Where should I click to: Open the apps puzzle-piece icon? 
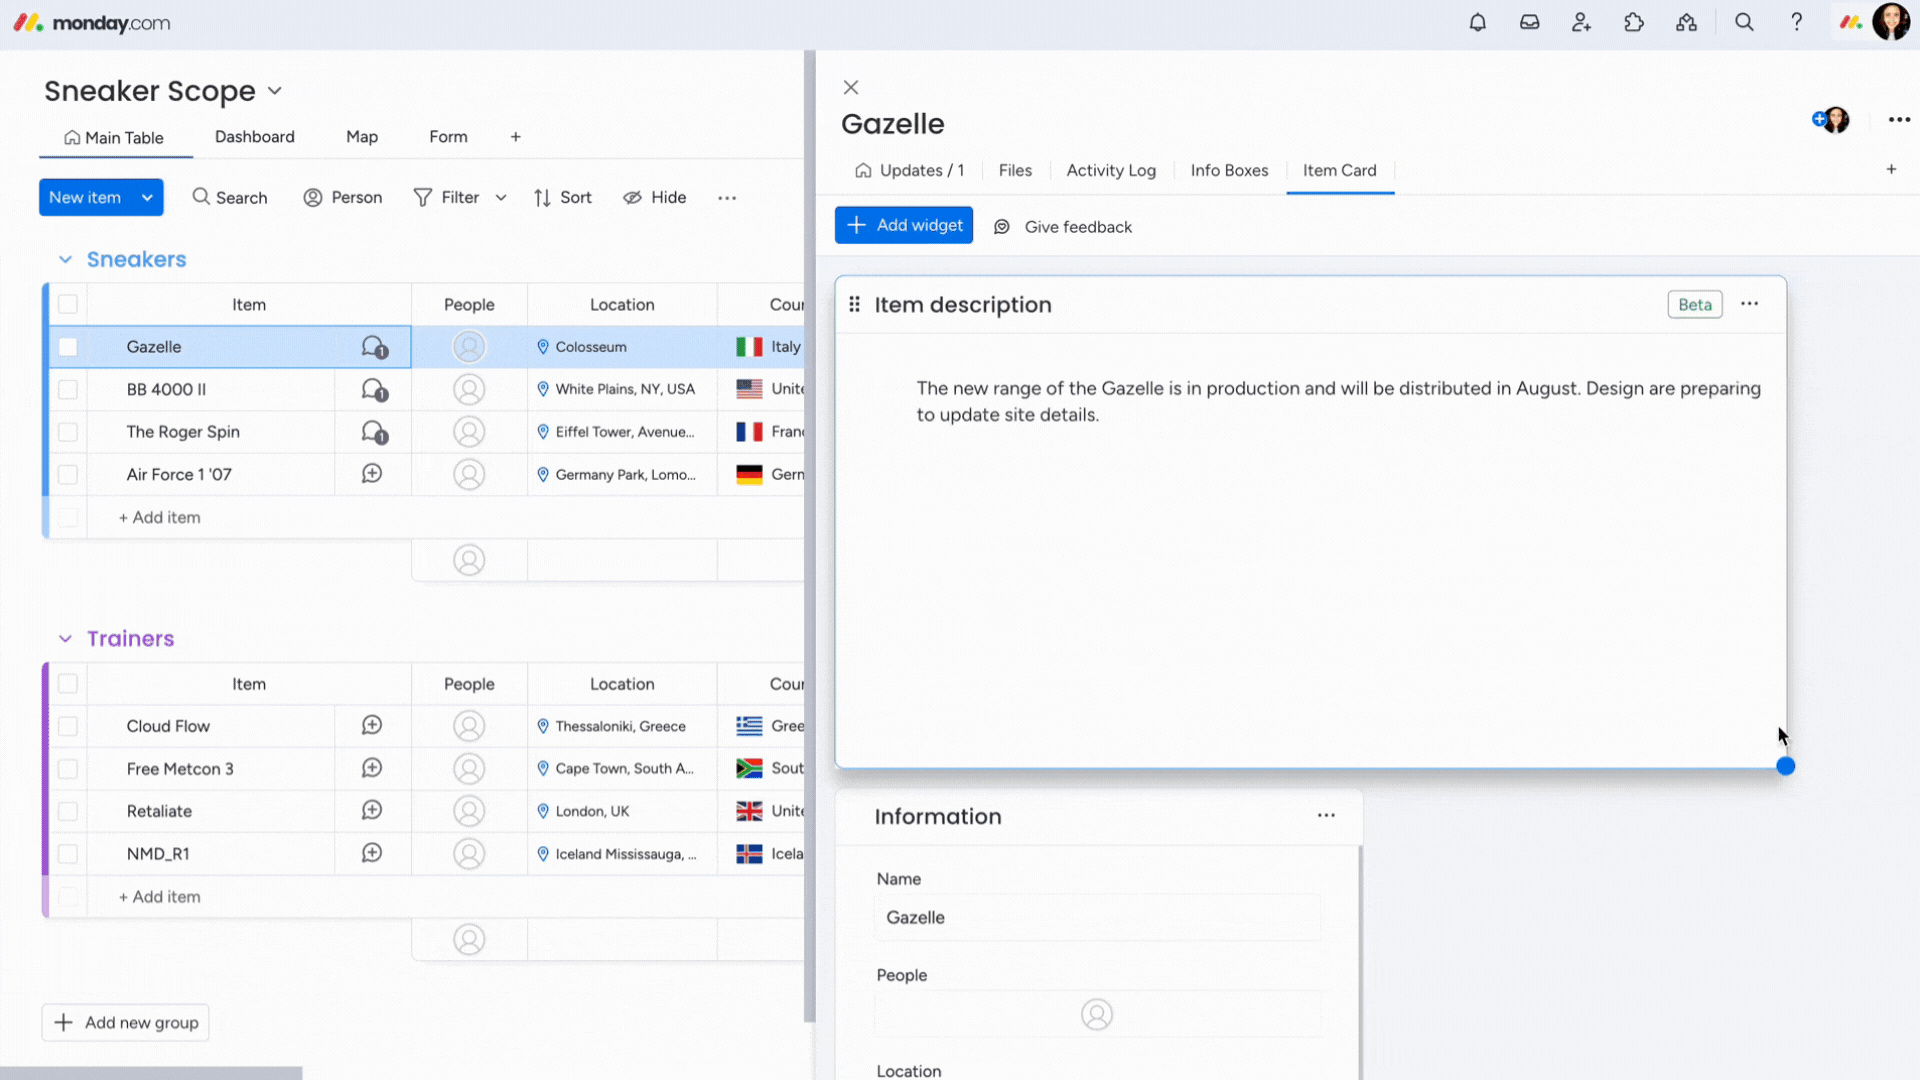pyautogui.click(x=1633, y=22)
